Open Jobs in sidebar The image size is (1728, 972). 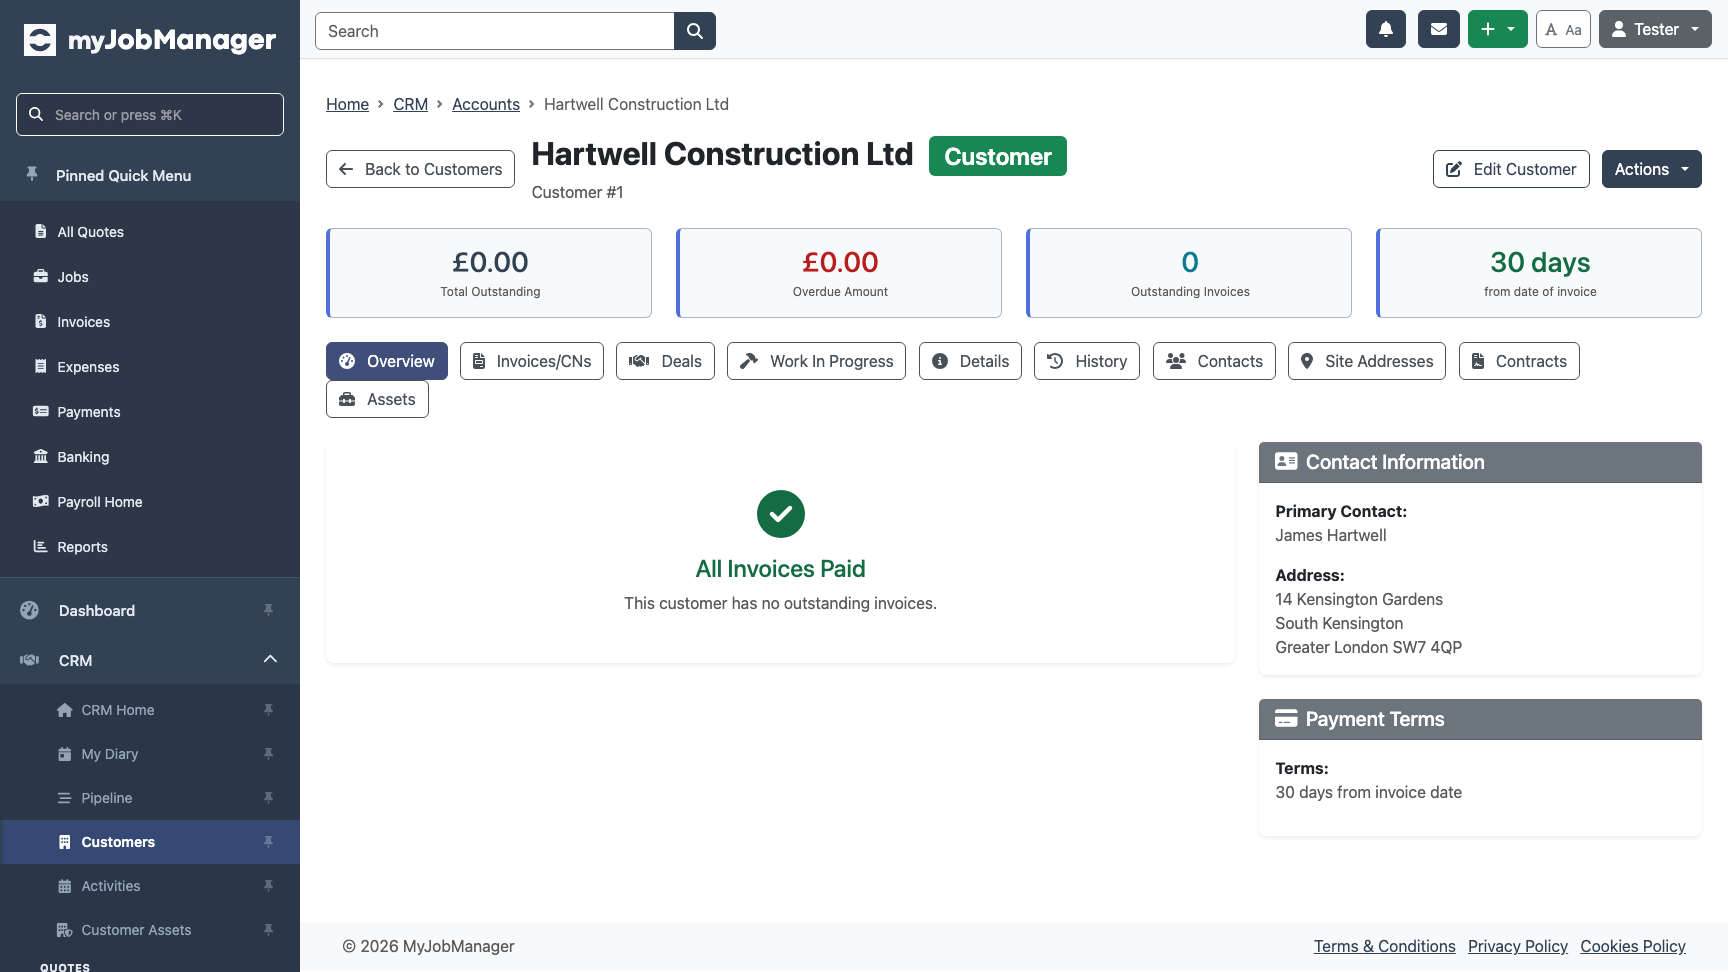pos(150,277)
